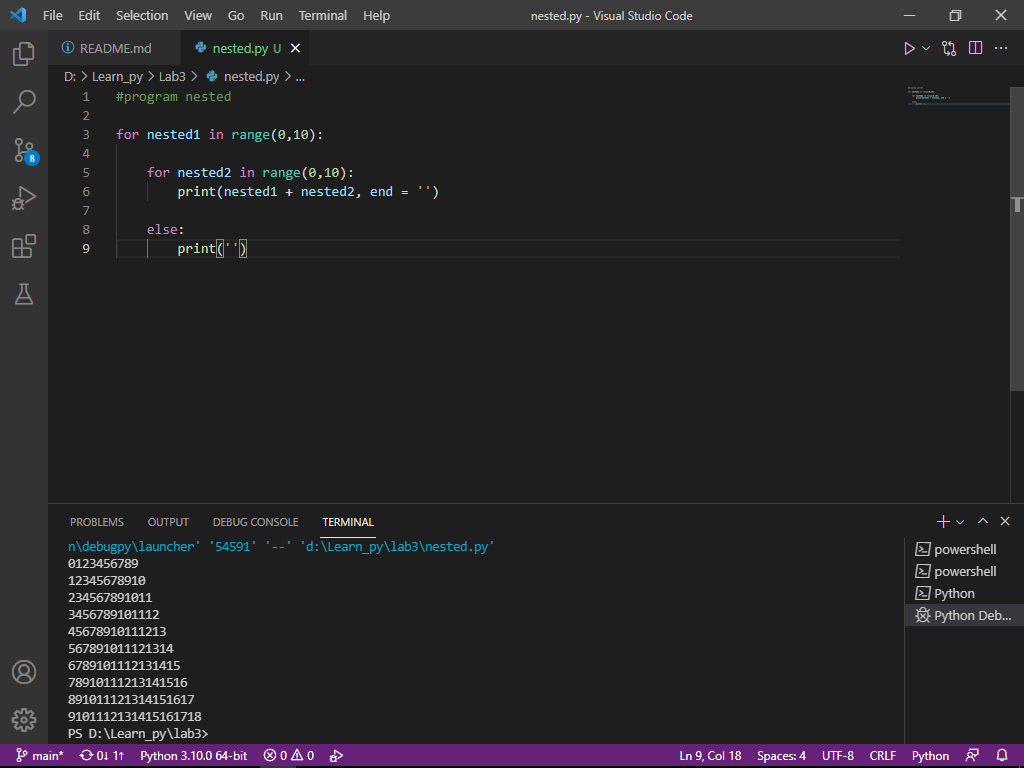Switch to the OUTPUT panel tab

click(x=168, y=522)
